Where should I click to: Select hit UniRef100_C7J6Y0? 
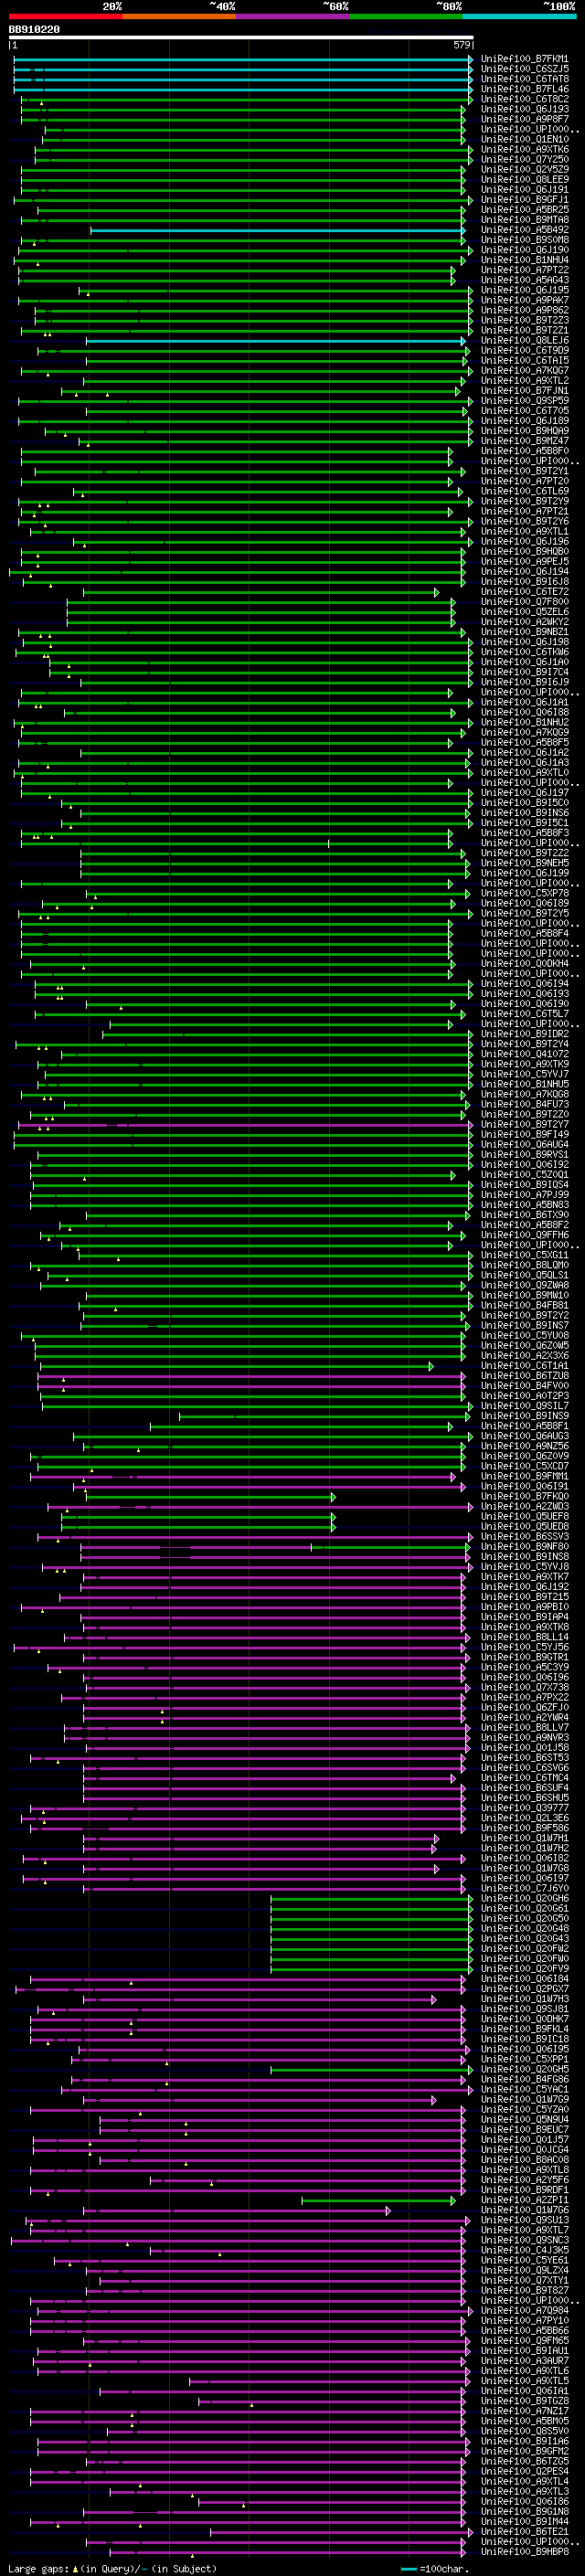(x=525, y=1888)
